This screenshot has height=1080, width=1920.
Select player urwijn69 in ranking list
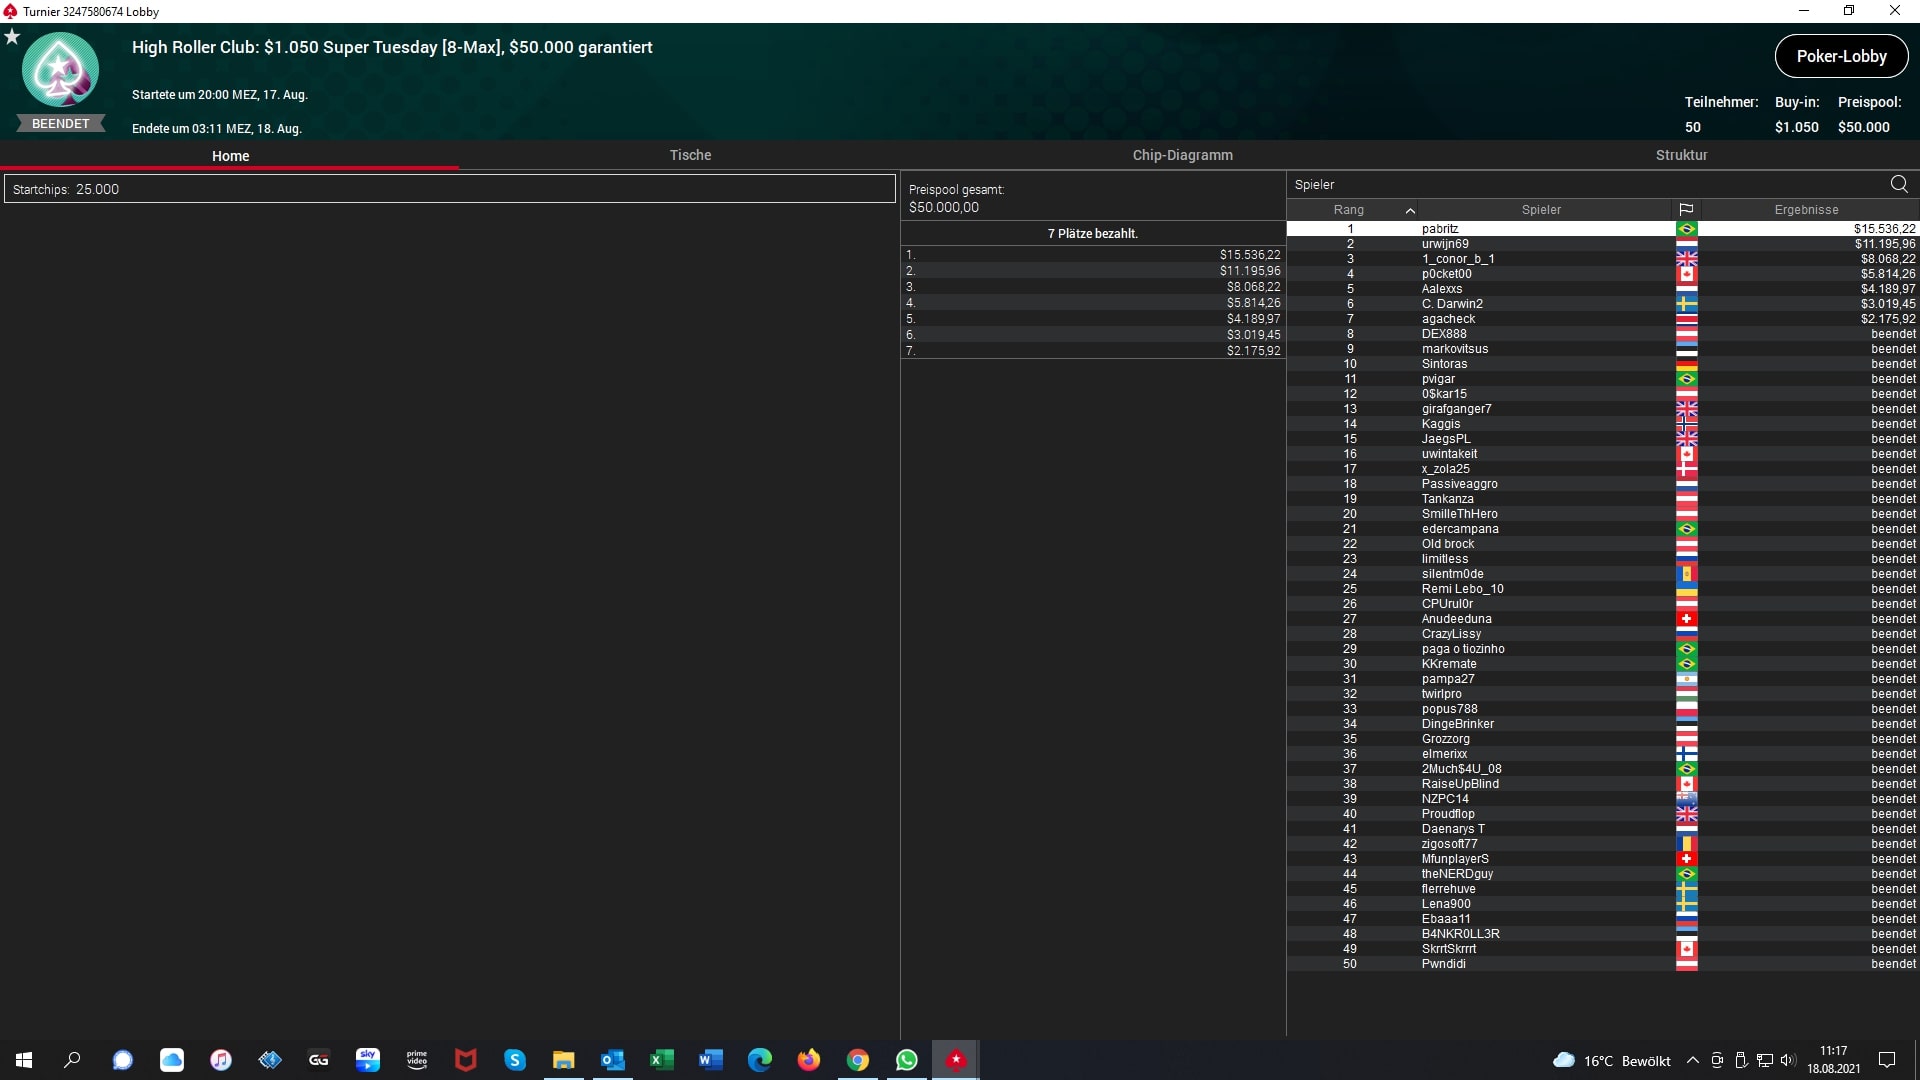1445,244
